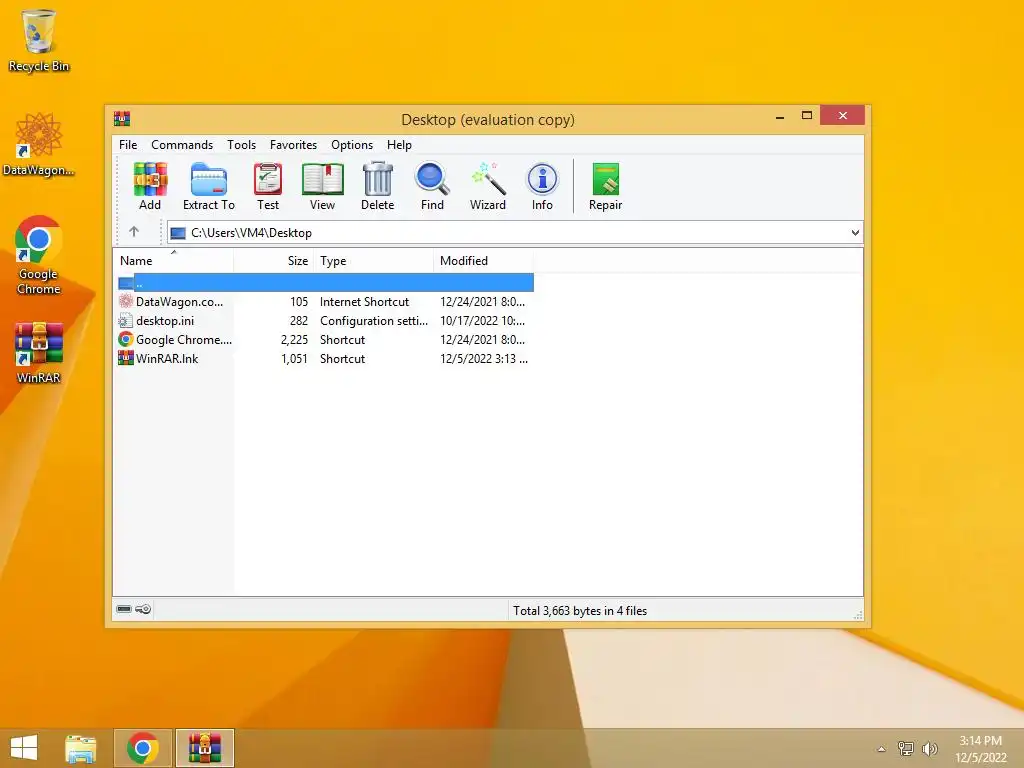
Task: Switch to Chrome in the taskbar
Action: point(143,748)
